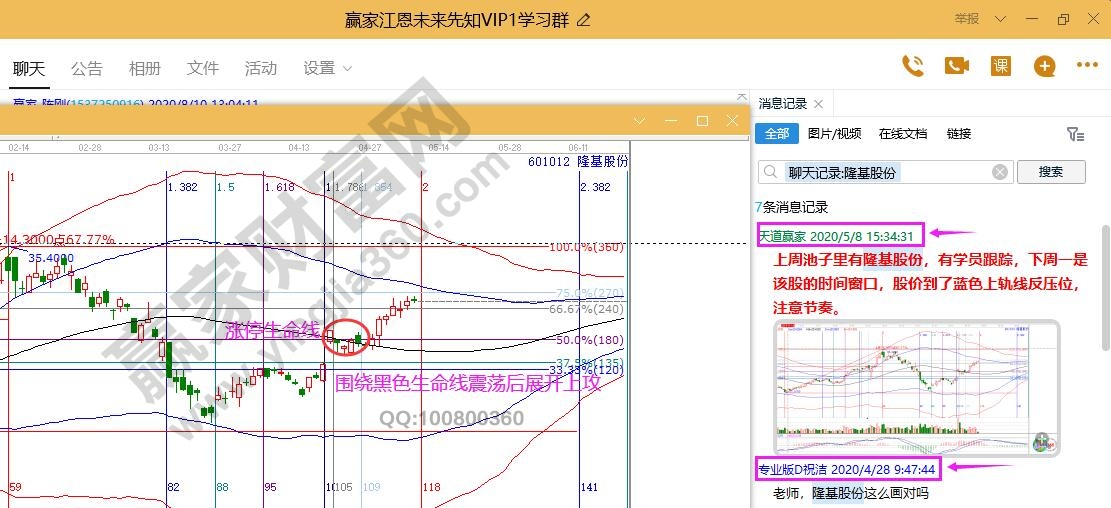The height and width of the screenshot is (508, 1111).
Task: Switch to the 公告 tab
Action: (x=87, y=69)
